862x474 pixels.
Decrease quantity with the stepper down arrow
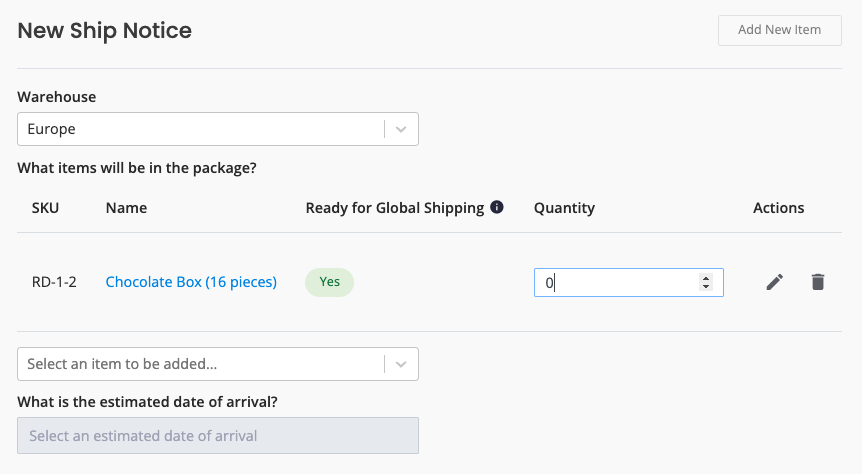pos(706,286)
